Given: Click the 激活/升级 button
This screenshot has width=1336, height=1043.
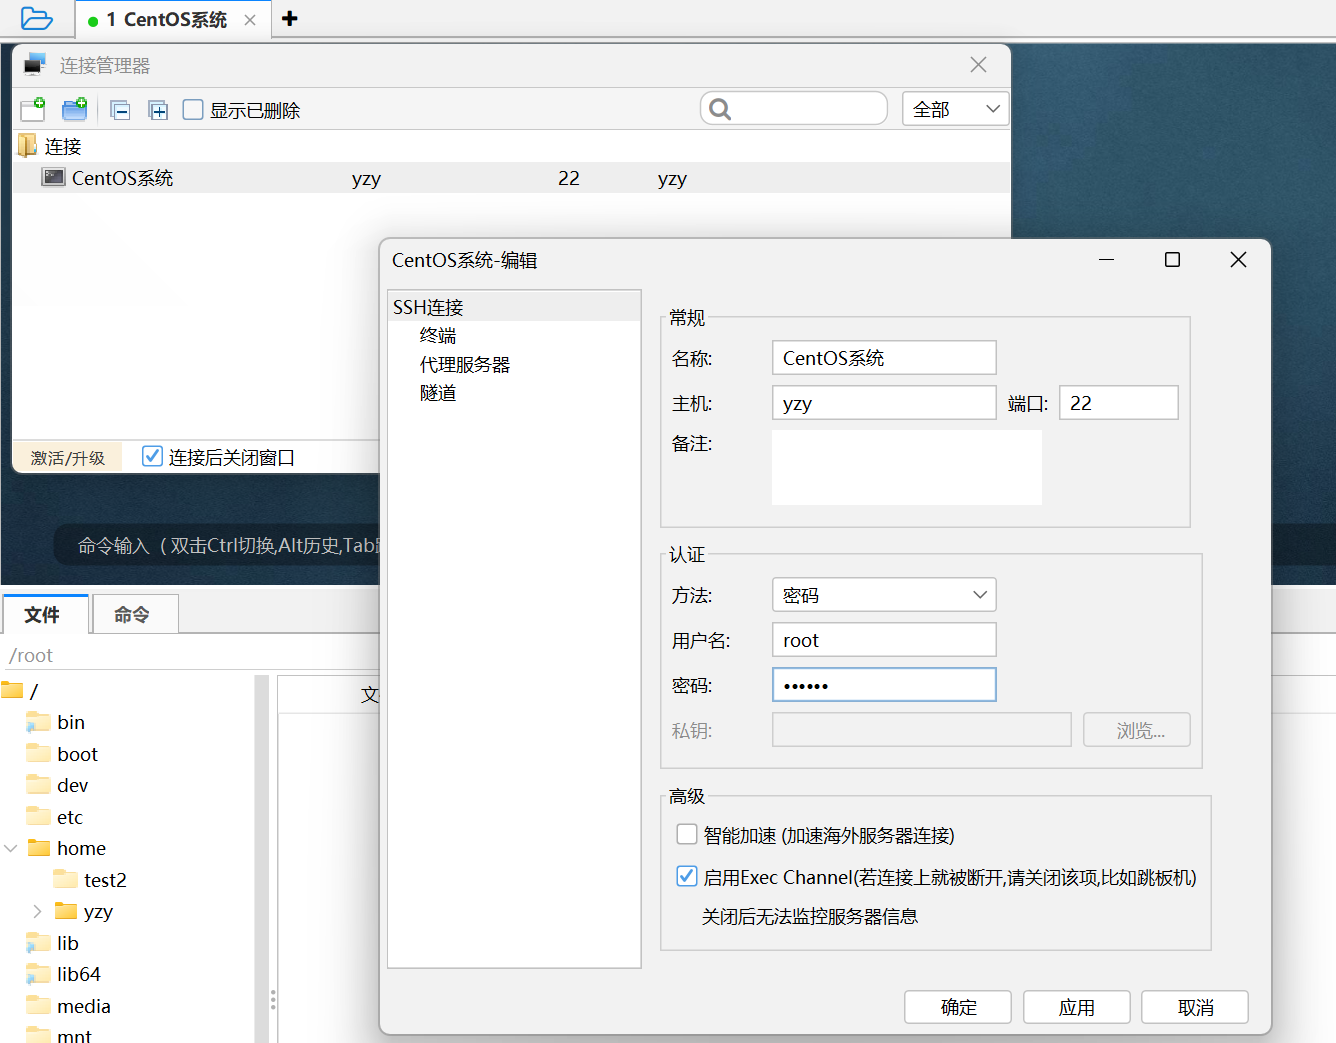Looking at the screenshot, I should click(67, 457).
